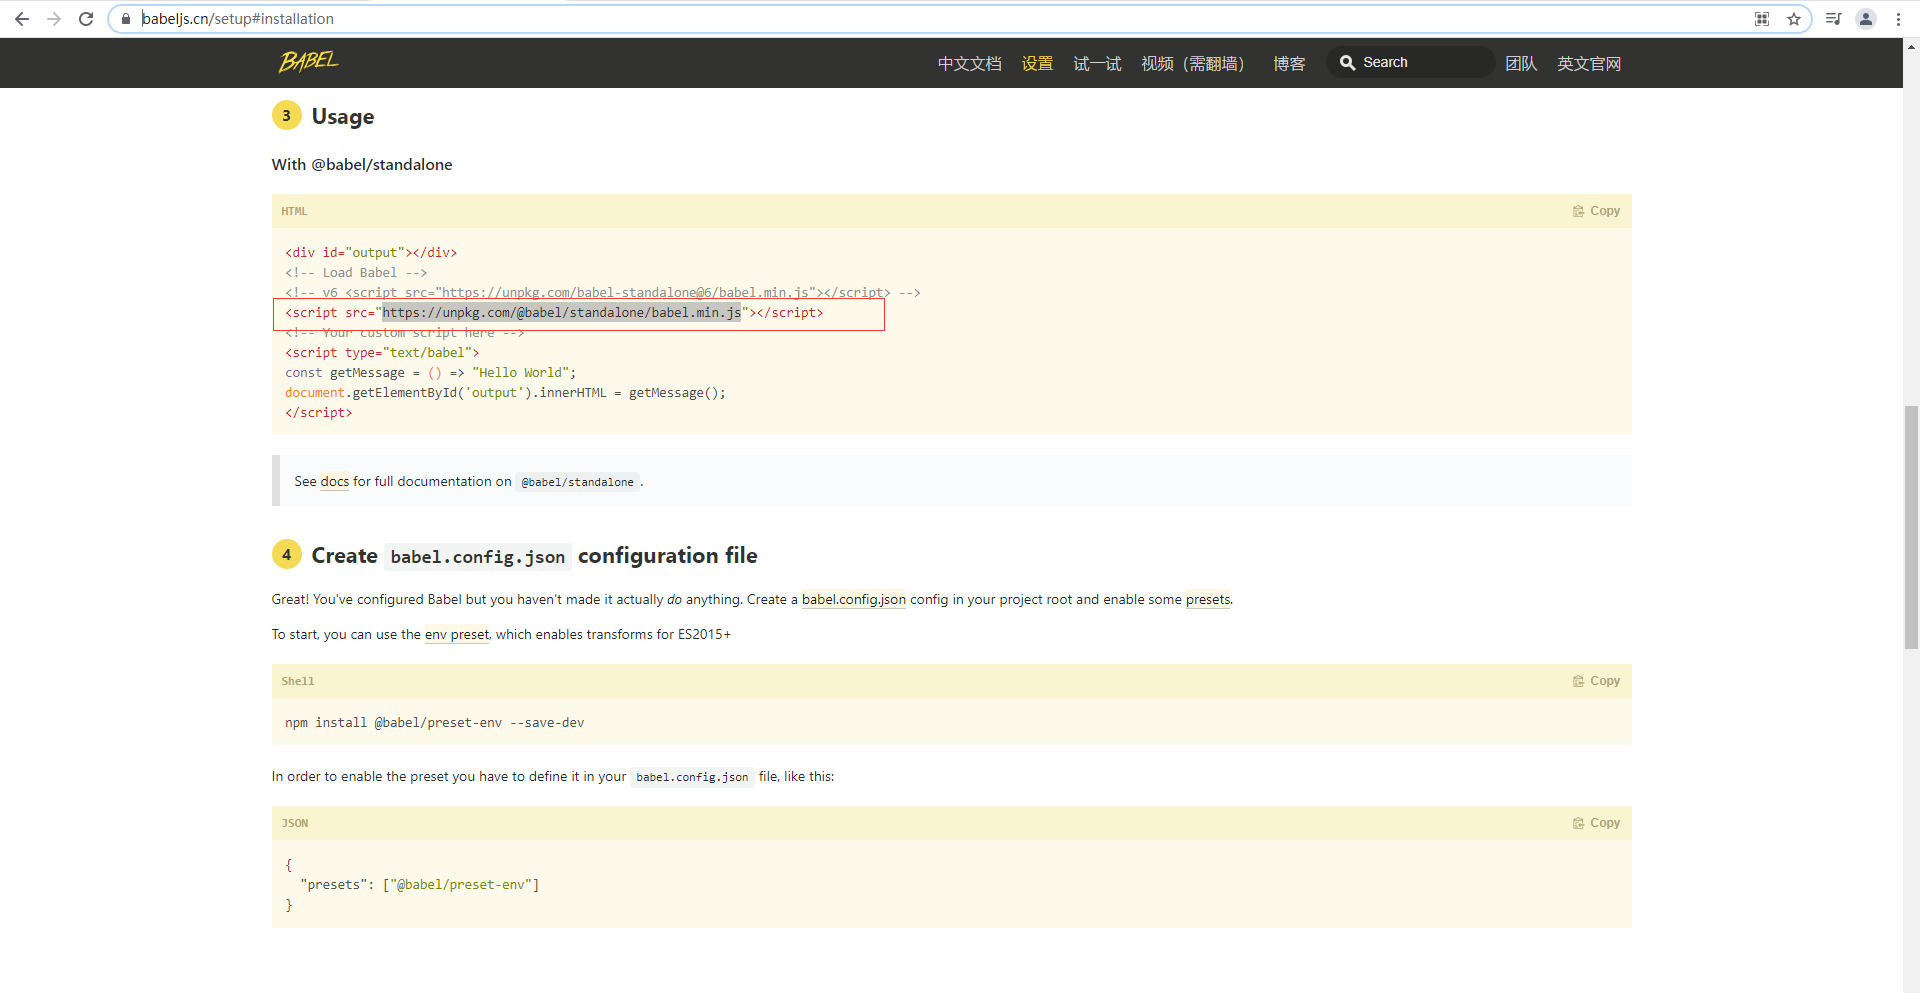
Task: Open the media control playlist icon
Action: 1833,19
